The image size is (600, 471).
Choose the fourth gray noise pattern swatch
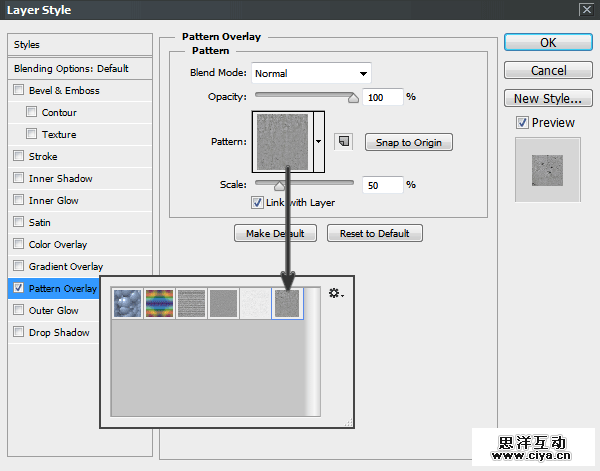(224, 303)
